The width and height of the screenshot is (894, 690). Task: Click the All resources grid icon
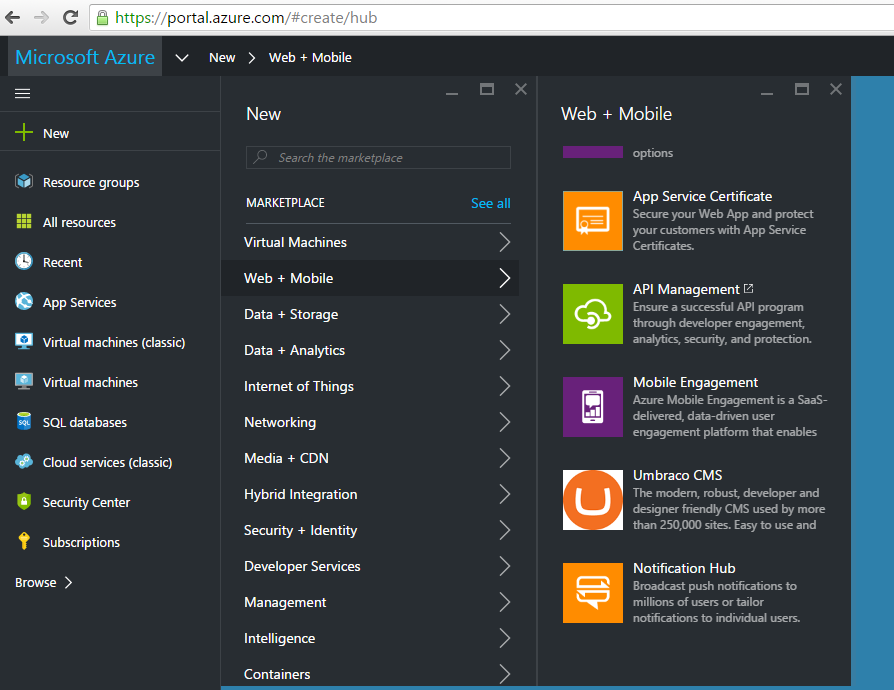24,221
